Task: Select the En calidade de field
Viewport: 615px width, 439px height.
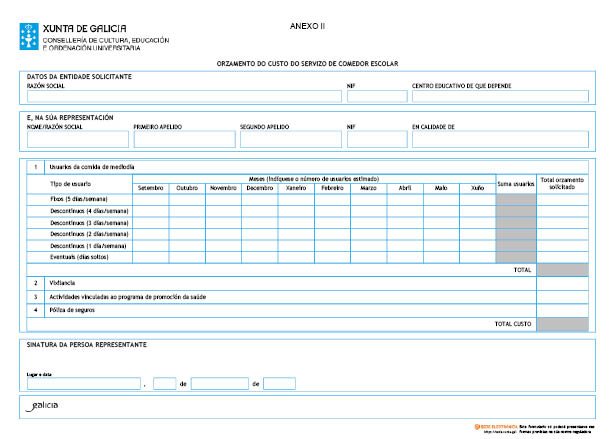Action: pos(500,140)
